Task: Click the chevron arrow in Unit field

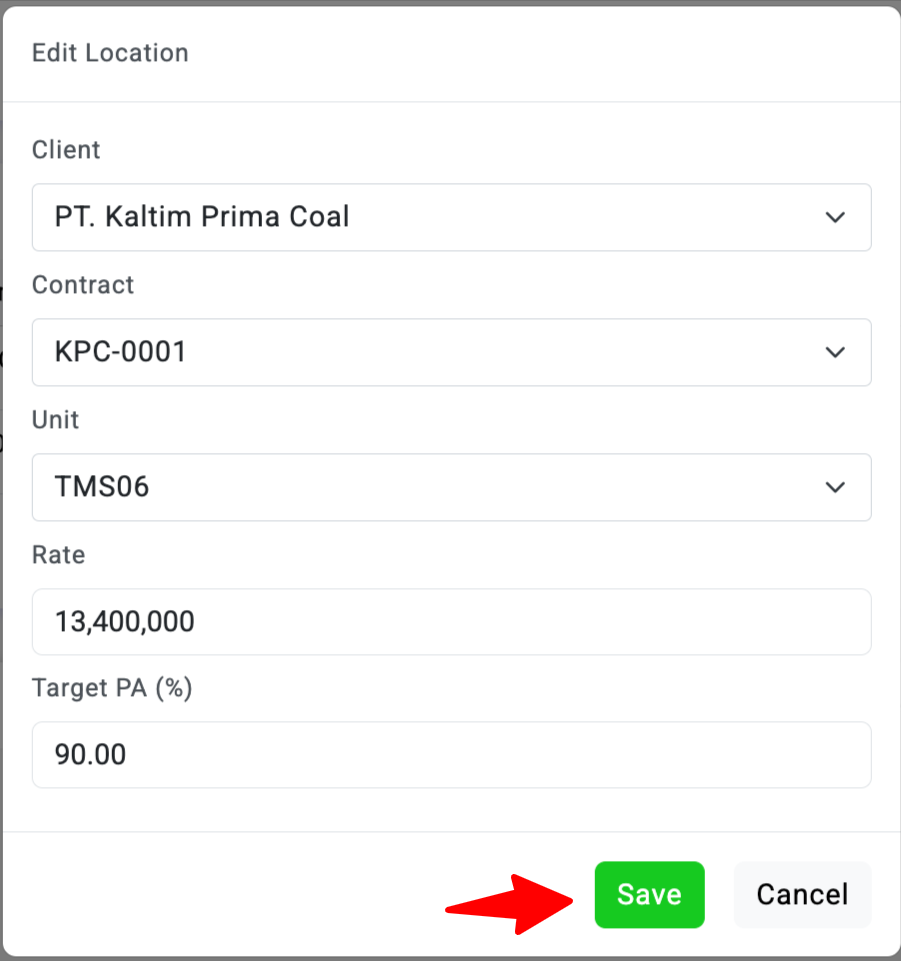Action: pos(835,487)
